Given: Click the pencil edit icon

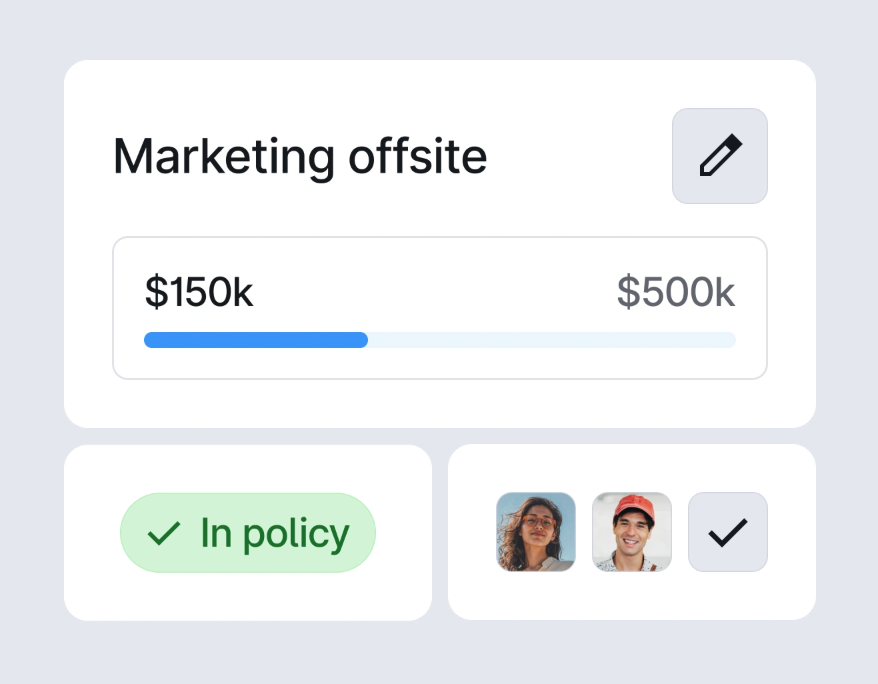Looking at the screenshot, I should coord(720,156).
